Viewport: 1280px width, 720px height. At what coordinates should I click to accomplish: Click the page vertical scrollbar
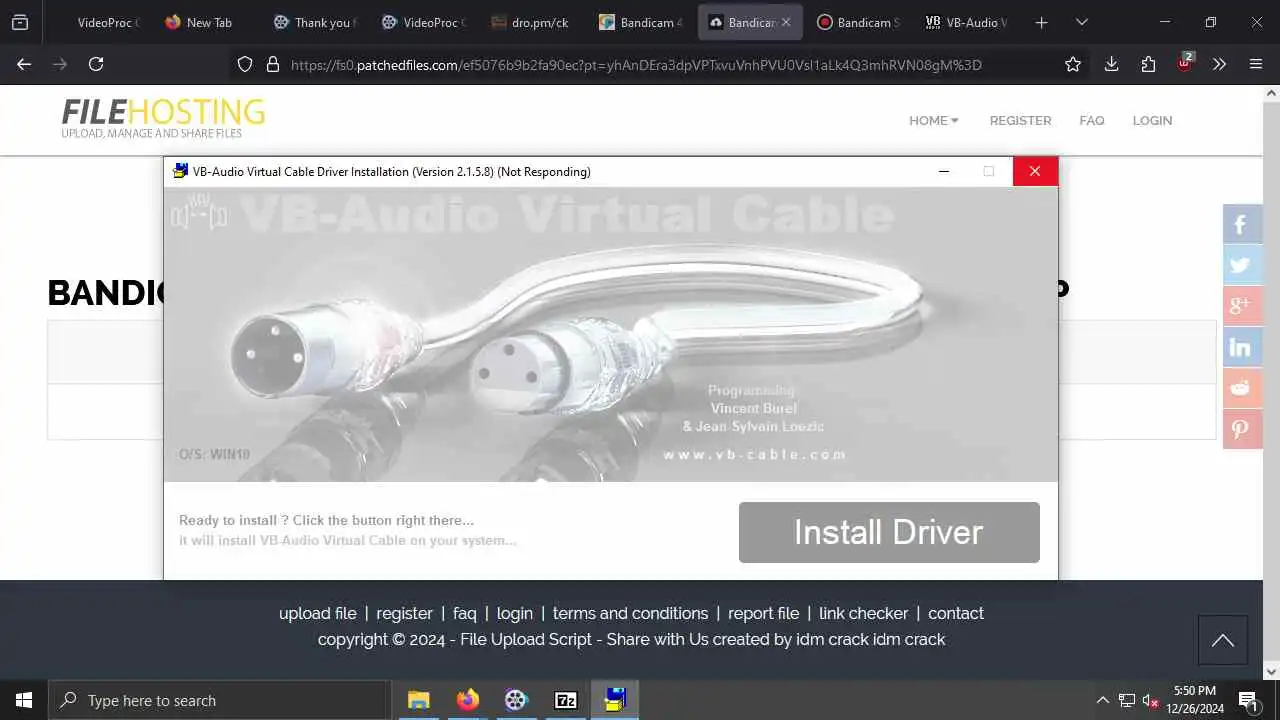[1272, 380]
